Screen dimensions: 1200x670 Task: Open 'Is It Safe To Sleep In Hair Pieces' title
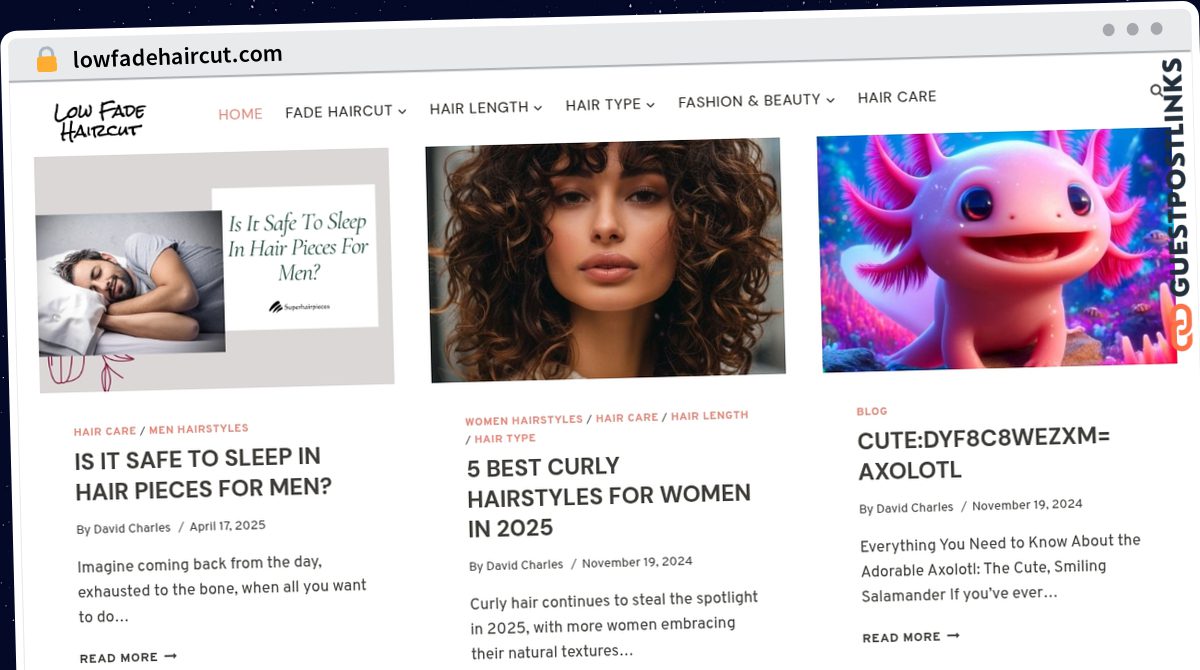(x=203, y=474)
